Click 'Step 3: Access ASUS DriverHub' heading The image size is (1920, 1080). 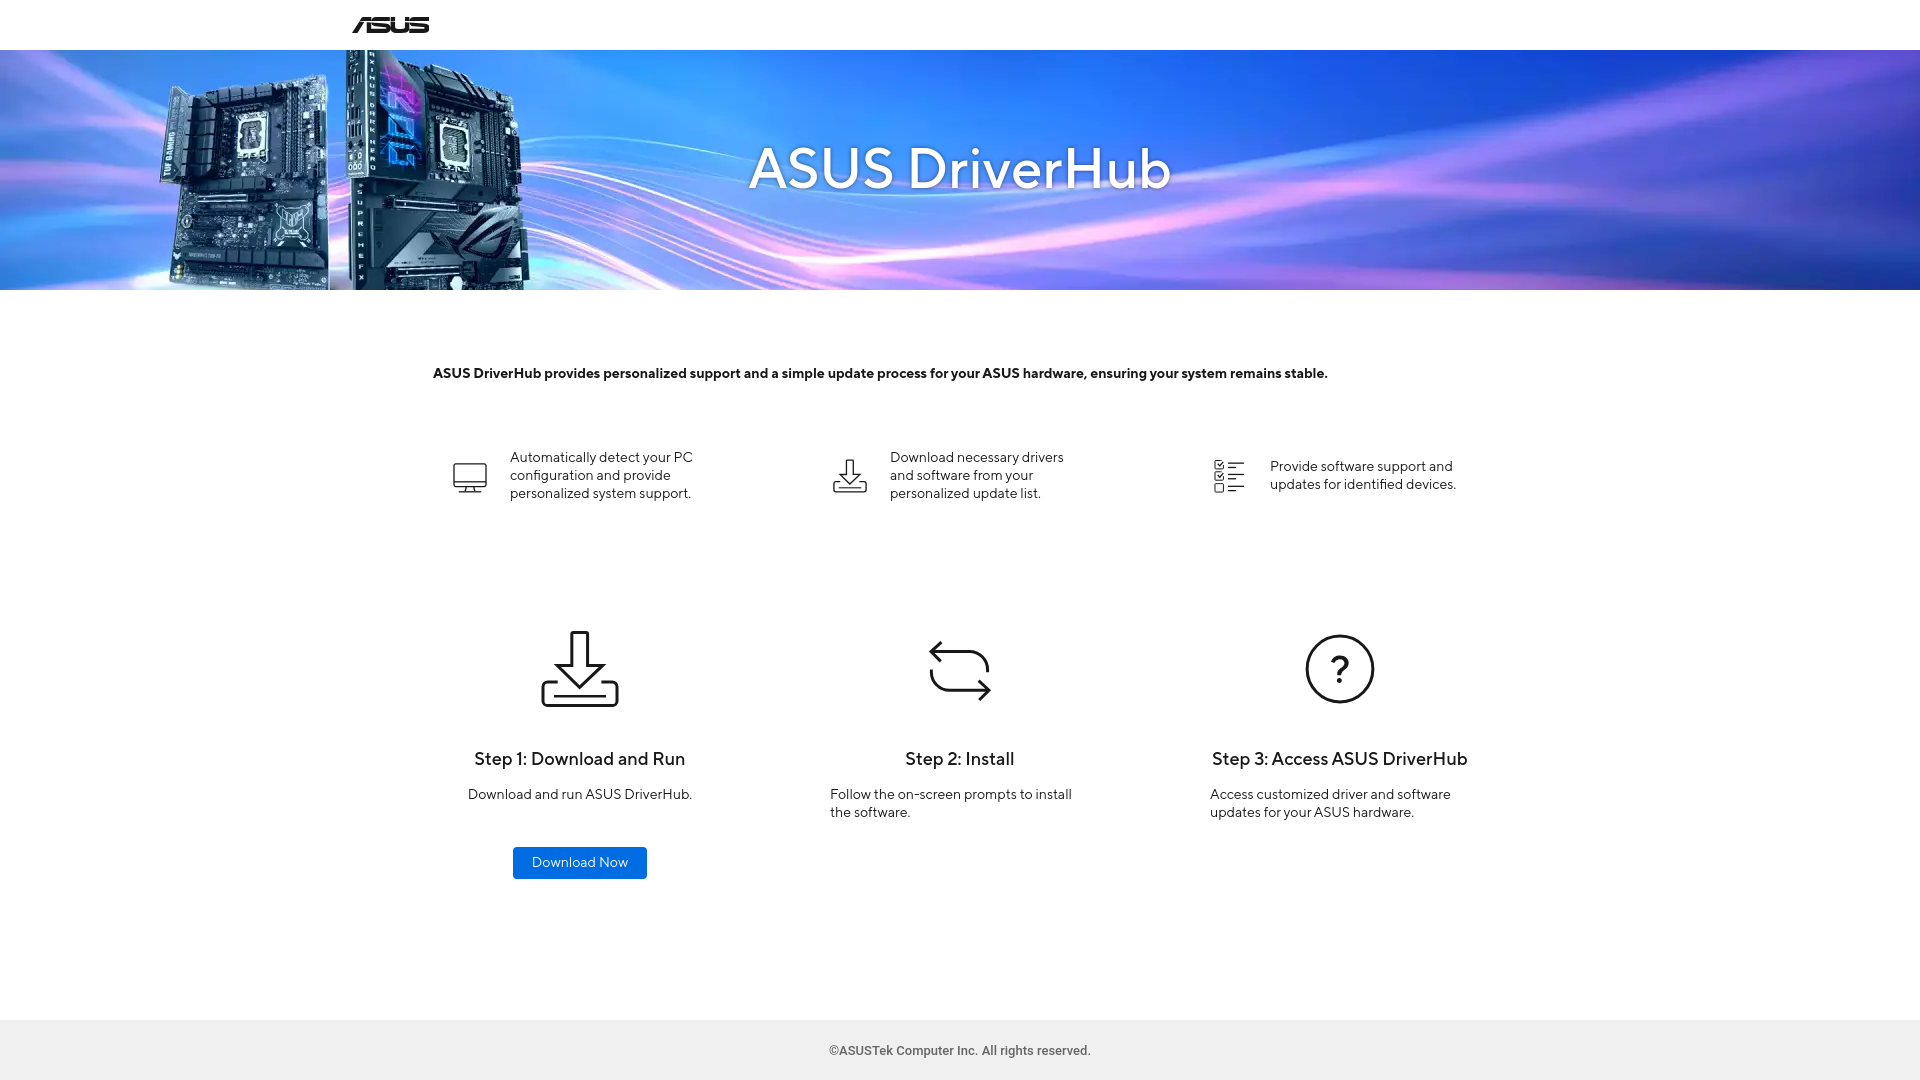pyautogui.click(x=1340, y=759)
